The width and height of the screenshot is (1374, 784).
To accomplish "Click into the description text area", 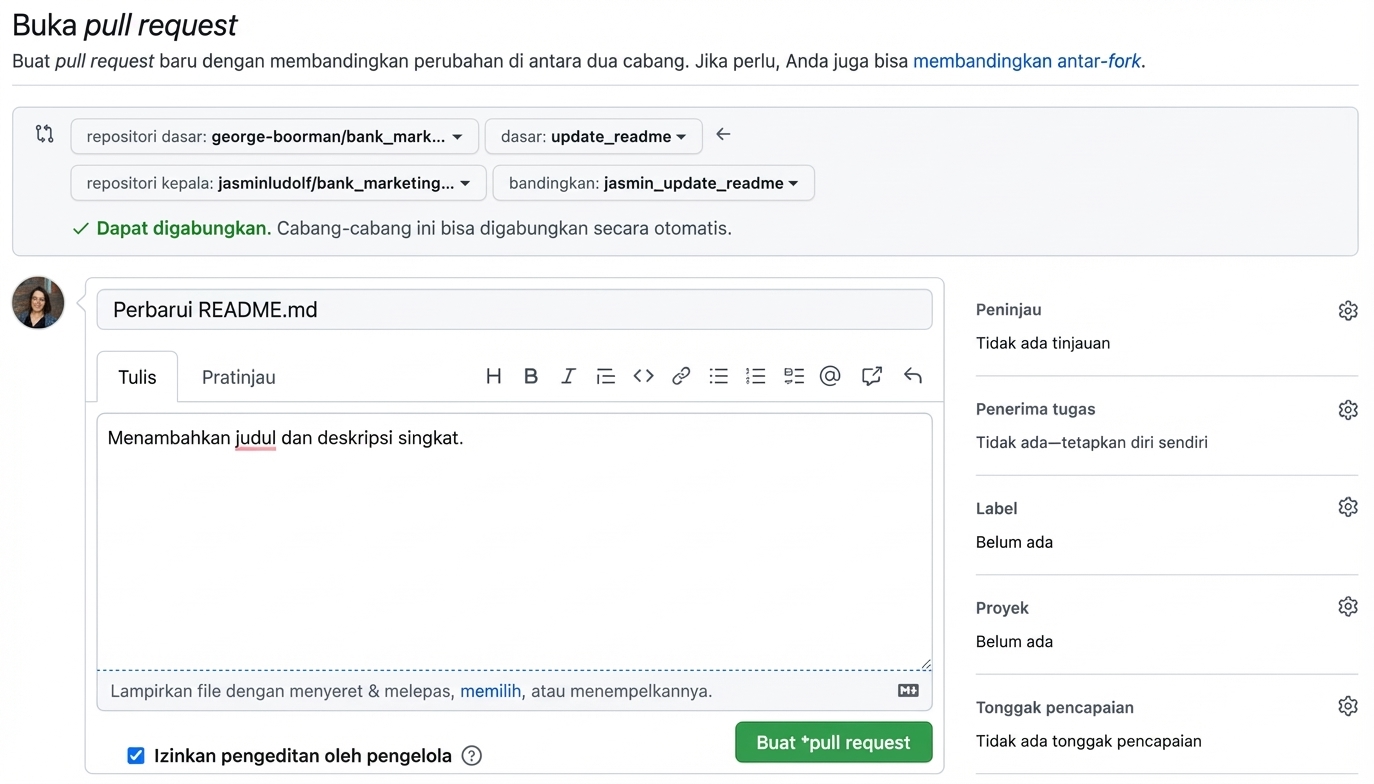I will [514, 541].
